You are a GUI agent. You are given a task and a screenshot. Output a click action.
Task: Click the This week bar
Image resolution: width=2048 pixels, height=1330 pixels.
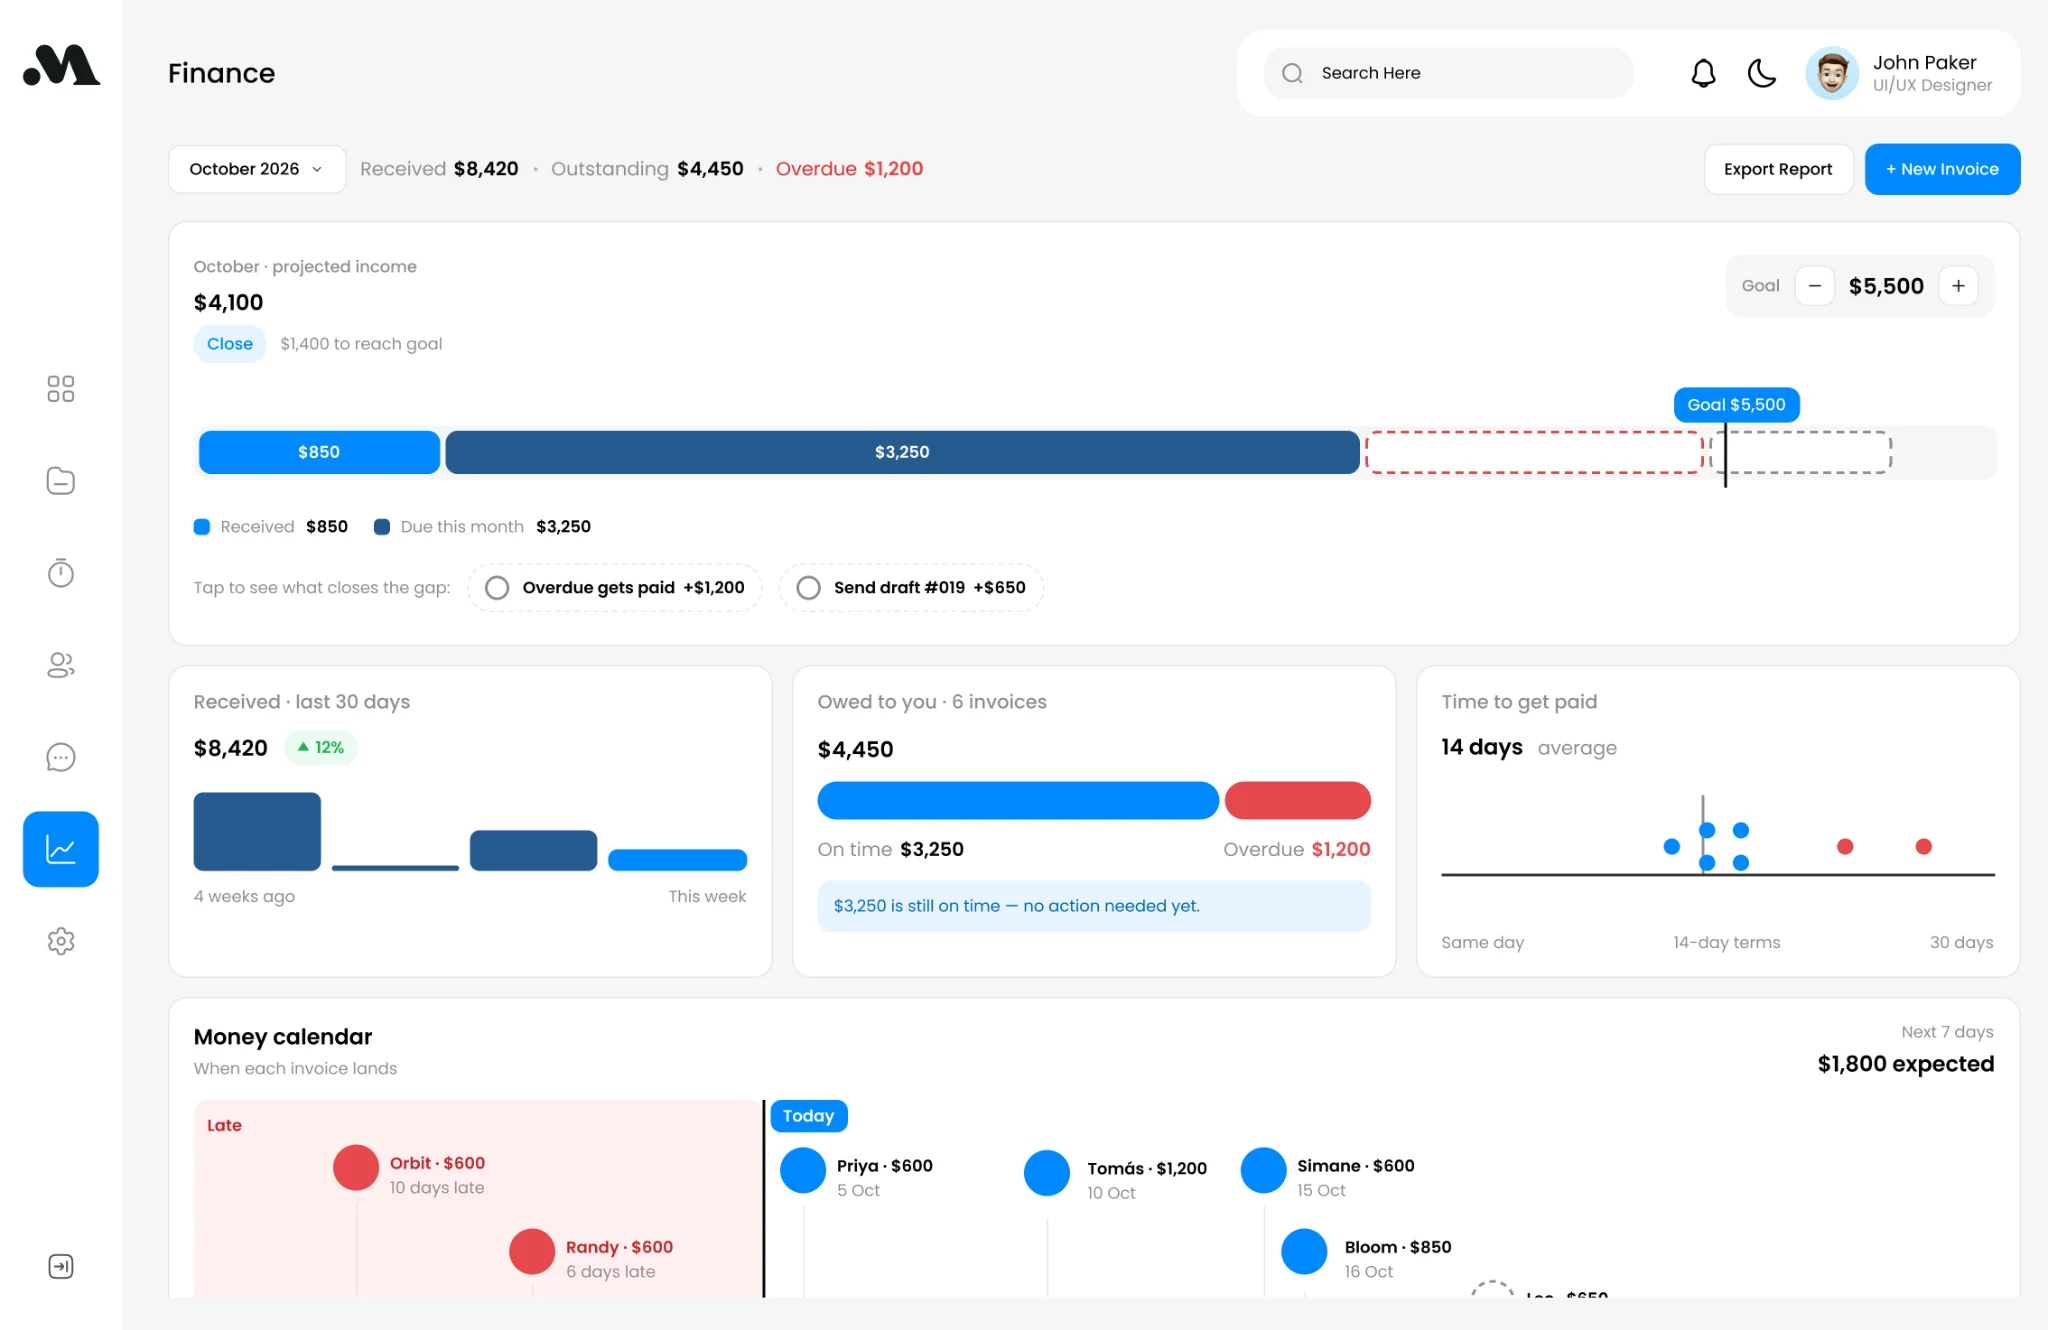tap(677, 860)
